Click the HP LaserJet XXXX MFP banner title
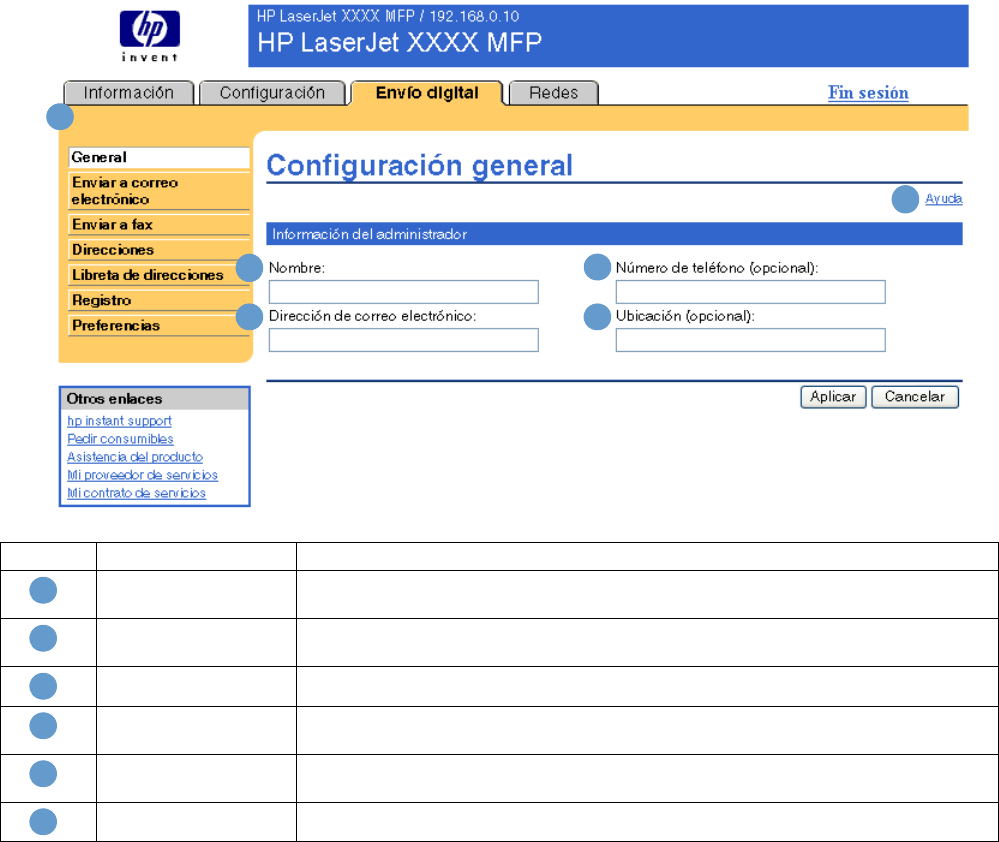The image size is (999, 842). pyautogui.click(x=399, y=43)
